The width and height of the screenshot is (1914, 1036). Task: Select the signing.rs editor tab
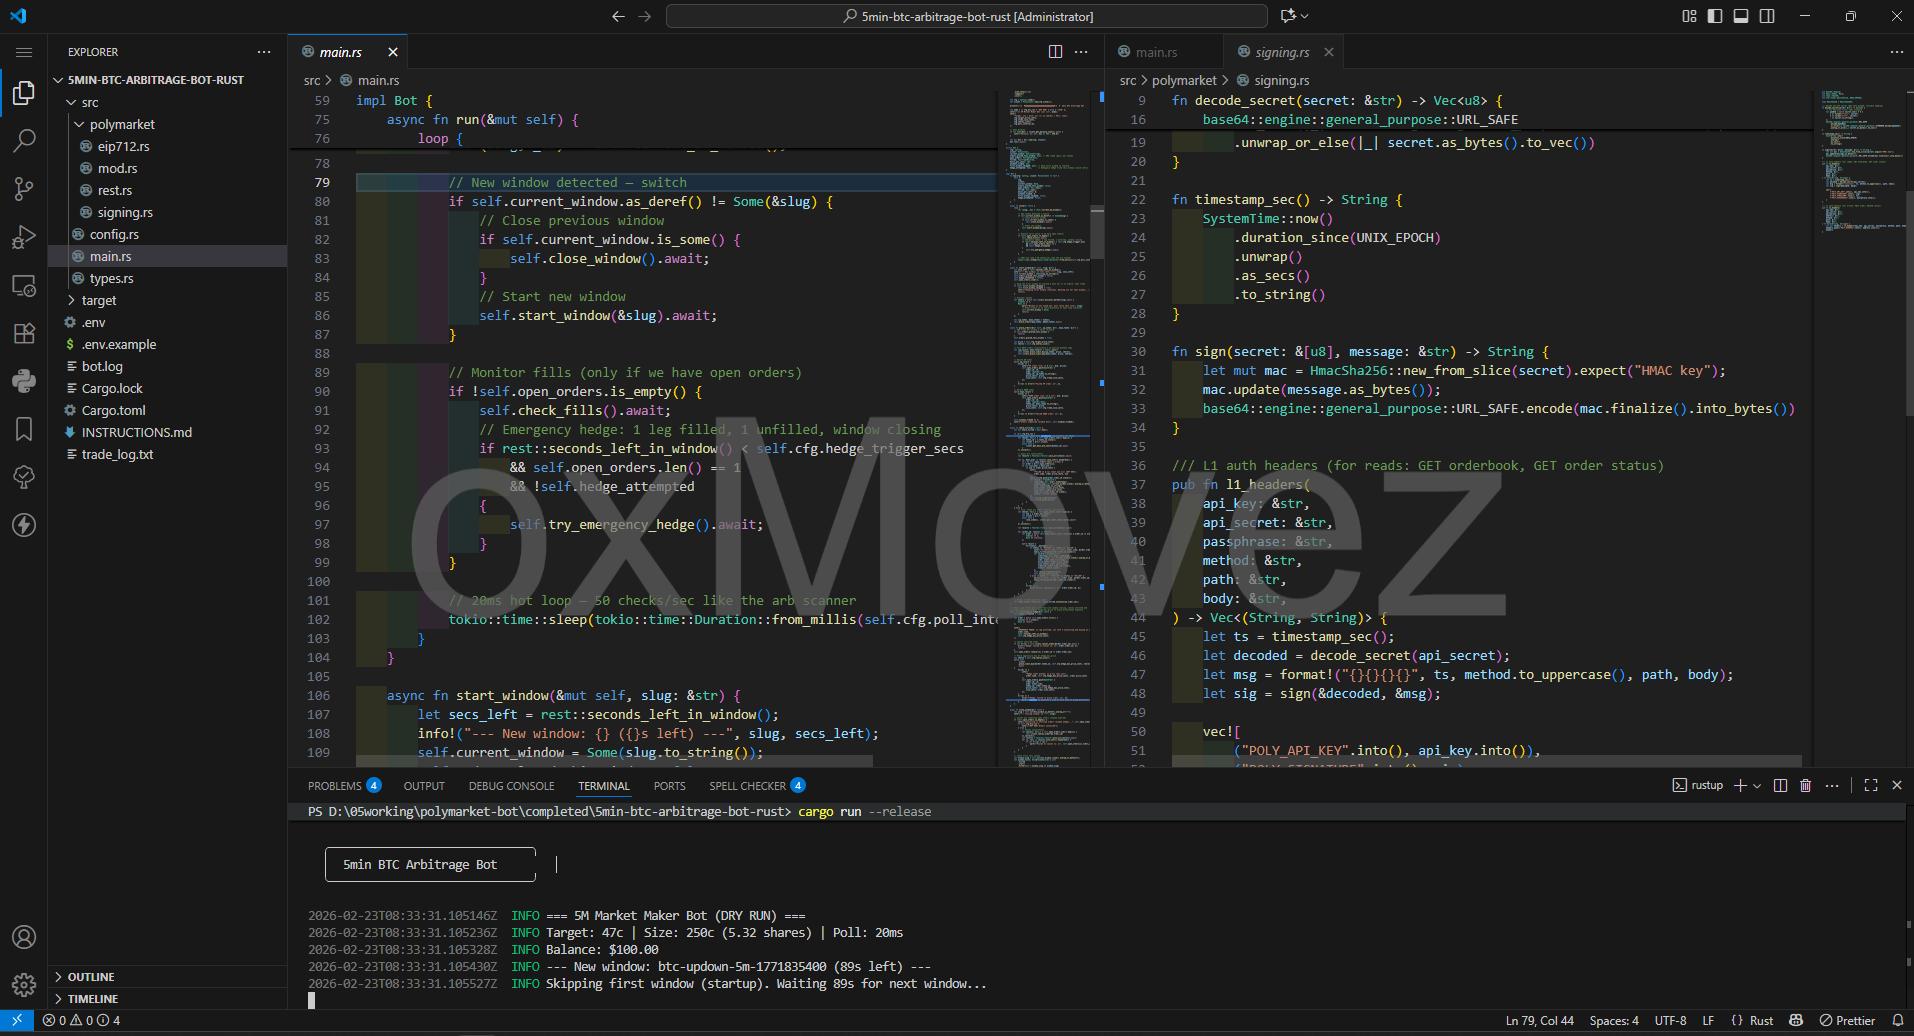point(1282,52)
